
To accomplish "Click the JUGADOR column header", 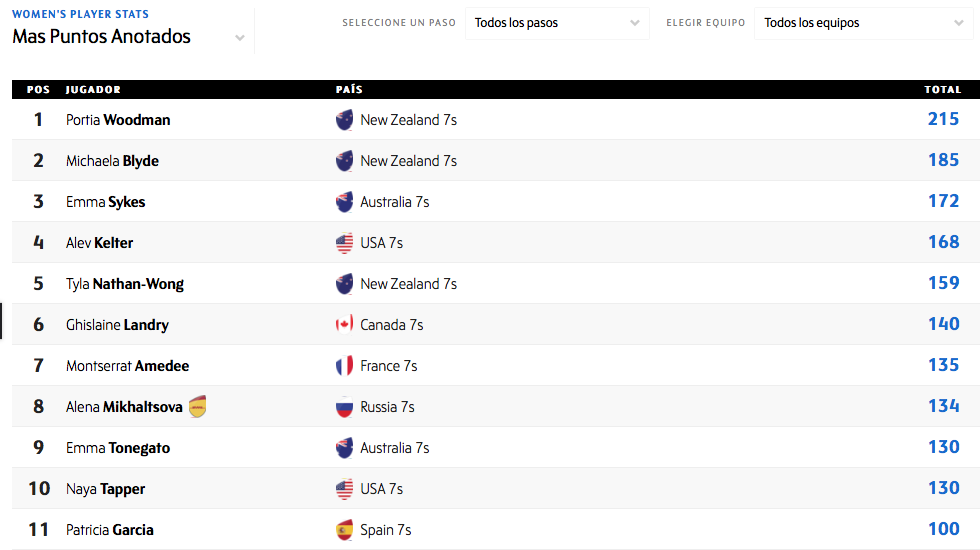I will point(93,90).
